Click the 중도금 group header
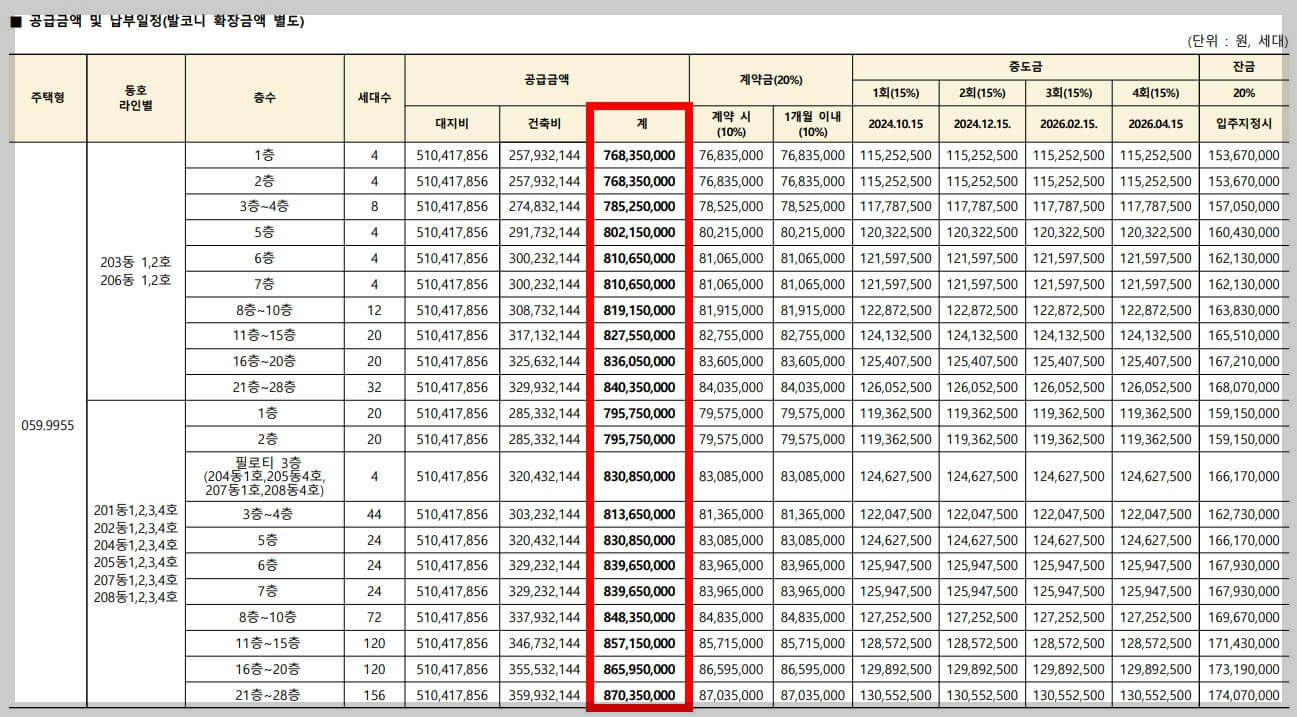Image resolution: width=1297 pixels, height=717 pixels. (x=1026, y=67)
